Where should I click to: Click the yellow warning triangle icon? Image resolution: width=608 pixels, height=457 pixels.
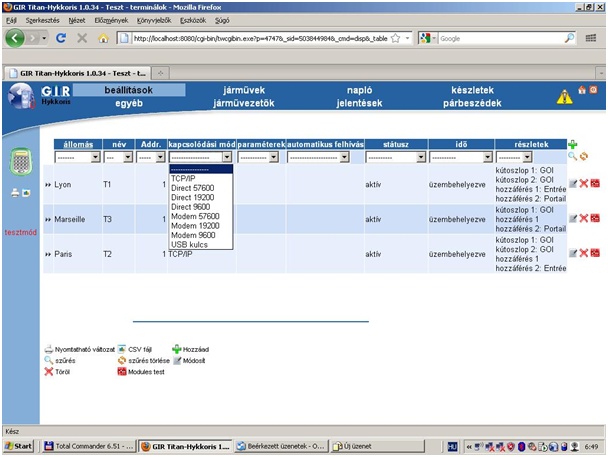point(564,97)
